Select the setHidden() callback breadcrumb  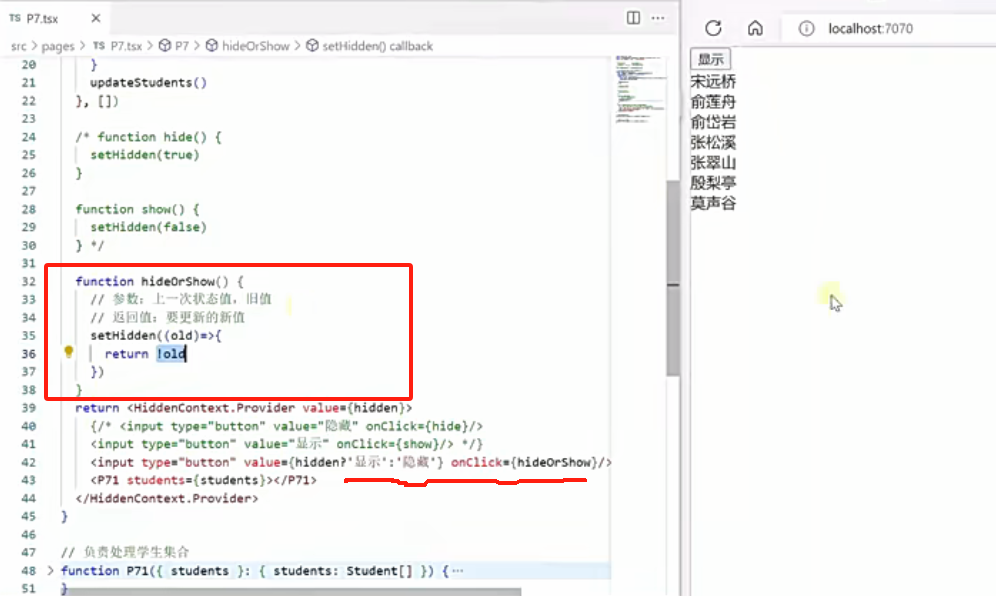pos(370,46)
